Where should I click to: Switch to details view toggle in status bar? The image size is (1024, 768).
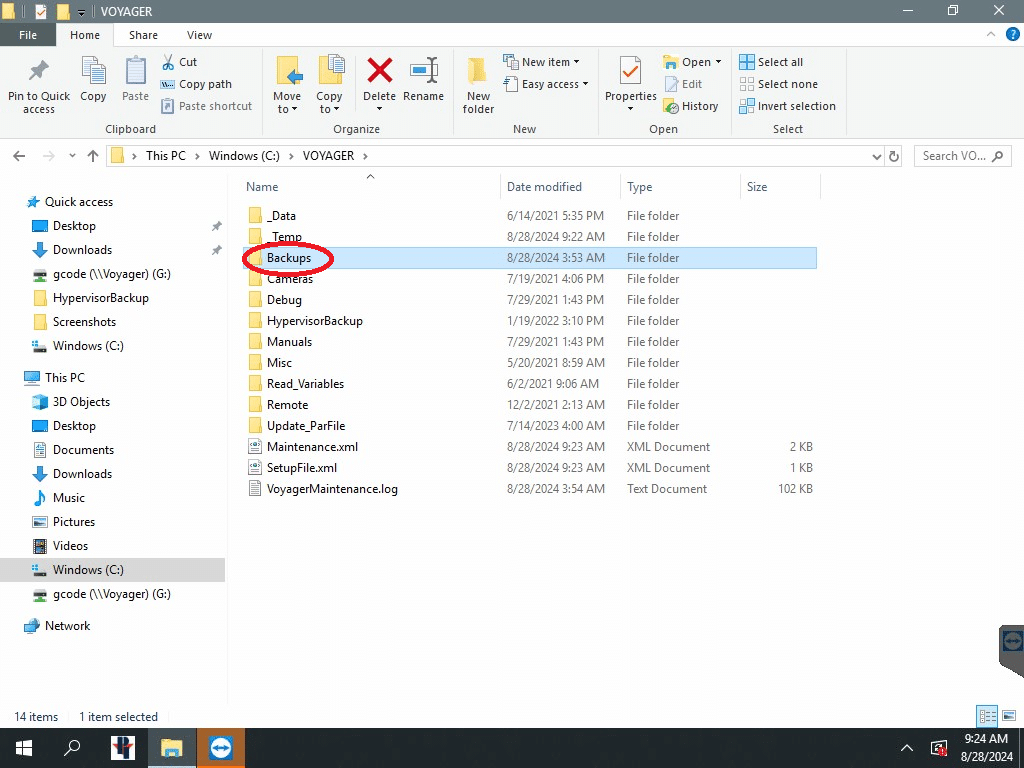point(988,716)
